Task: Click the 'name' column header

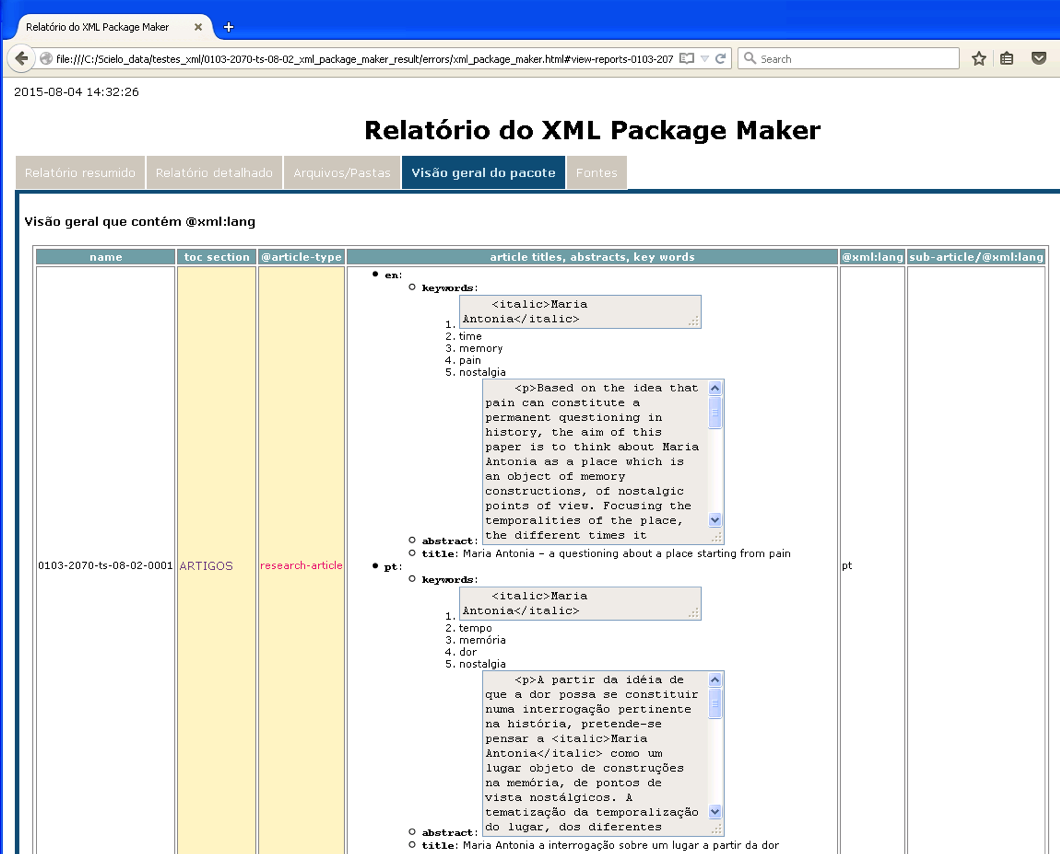Action: coord(105,257)
